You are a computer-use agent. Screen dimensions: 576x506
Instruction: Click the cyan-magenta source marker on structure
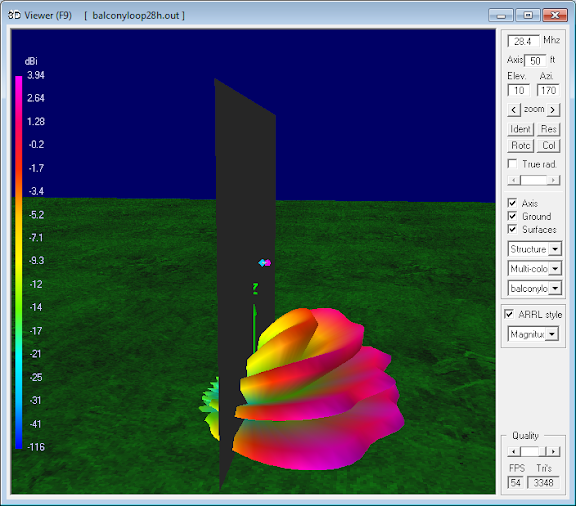tap(264, 263)
